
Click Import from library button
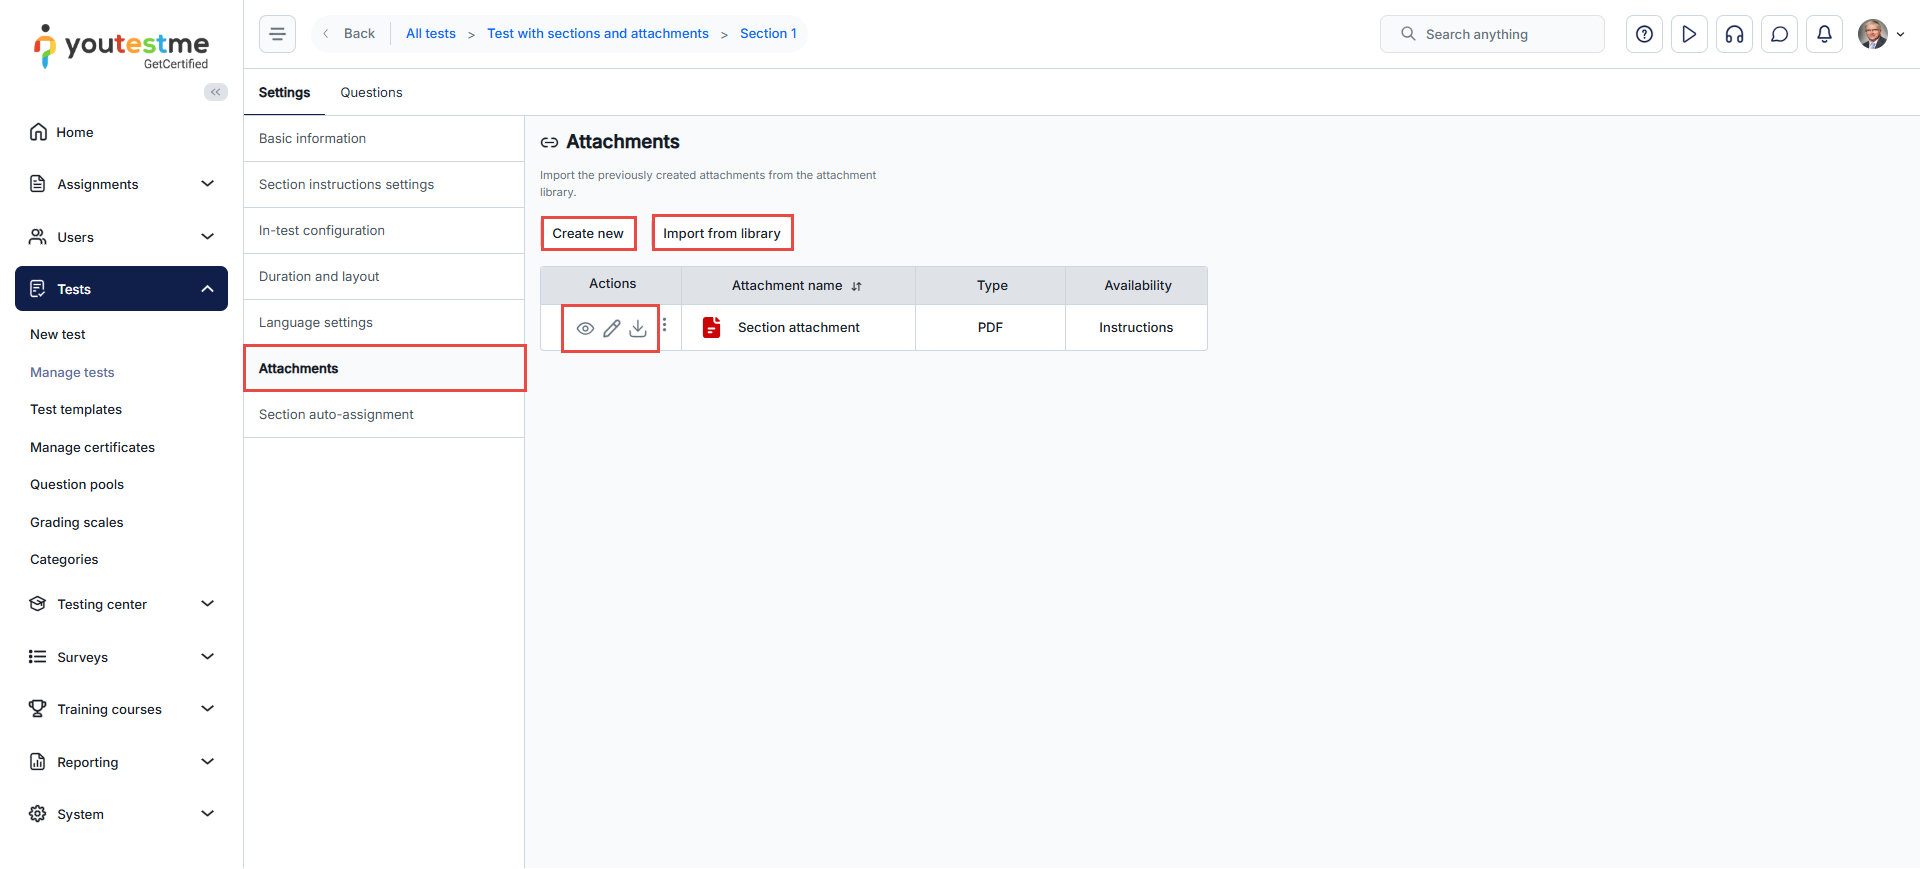pyautogui.click(x=722, y=233)
